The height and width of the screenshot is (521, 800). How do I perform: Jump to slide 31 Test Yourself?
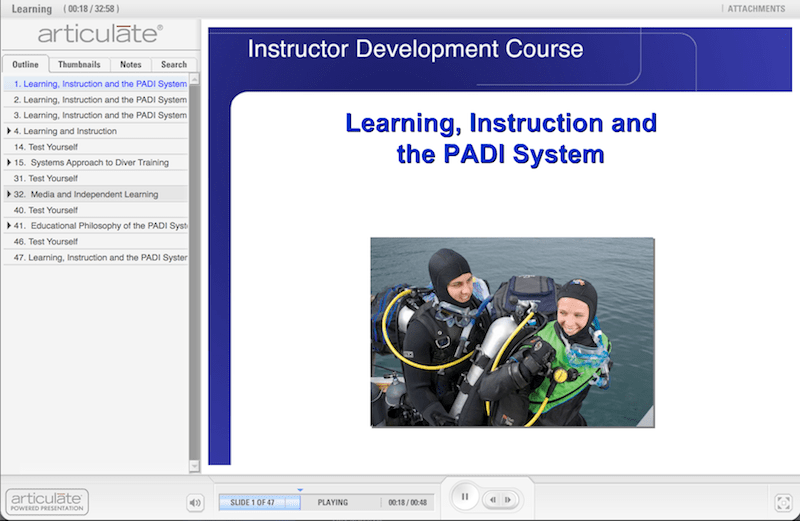click(x=96, y=178)
